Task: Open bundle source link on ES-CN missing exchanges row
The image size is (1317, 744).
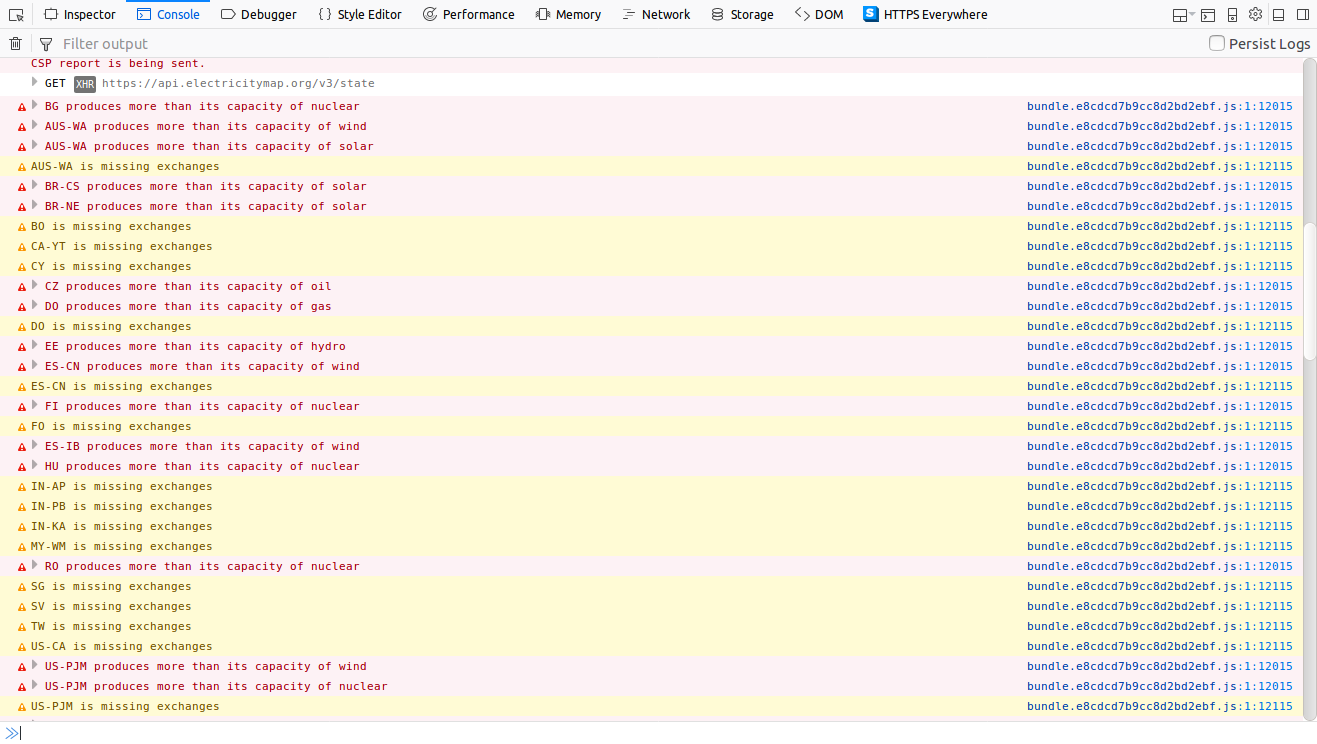Action: (1159, 386)
